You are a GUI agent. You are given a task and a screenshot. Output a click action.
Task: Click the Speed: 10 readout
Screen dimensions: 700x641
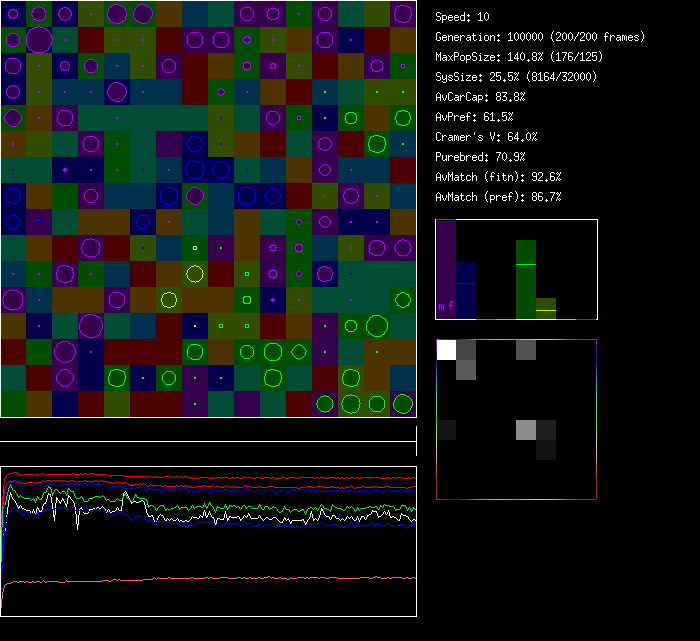pyautogui.click(x=463, y=17)
